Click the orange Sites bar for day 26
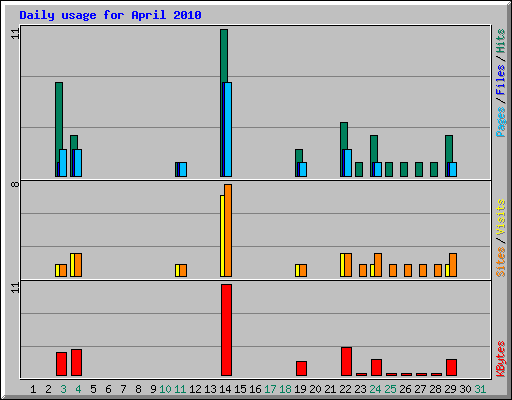512x400 pixels. (x=408, y=270)
